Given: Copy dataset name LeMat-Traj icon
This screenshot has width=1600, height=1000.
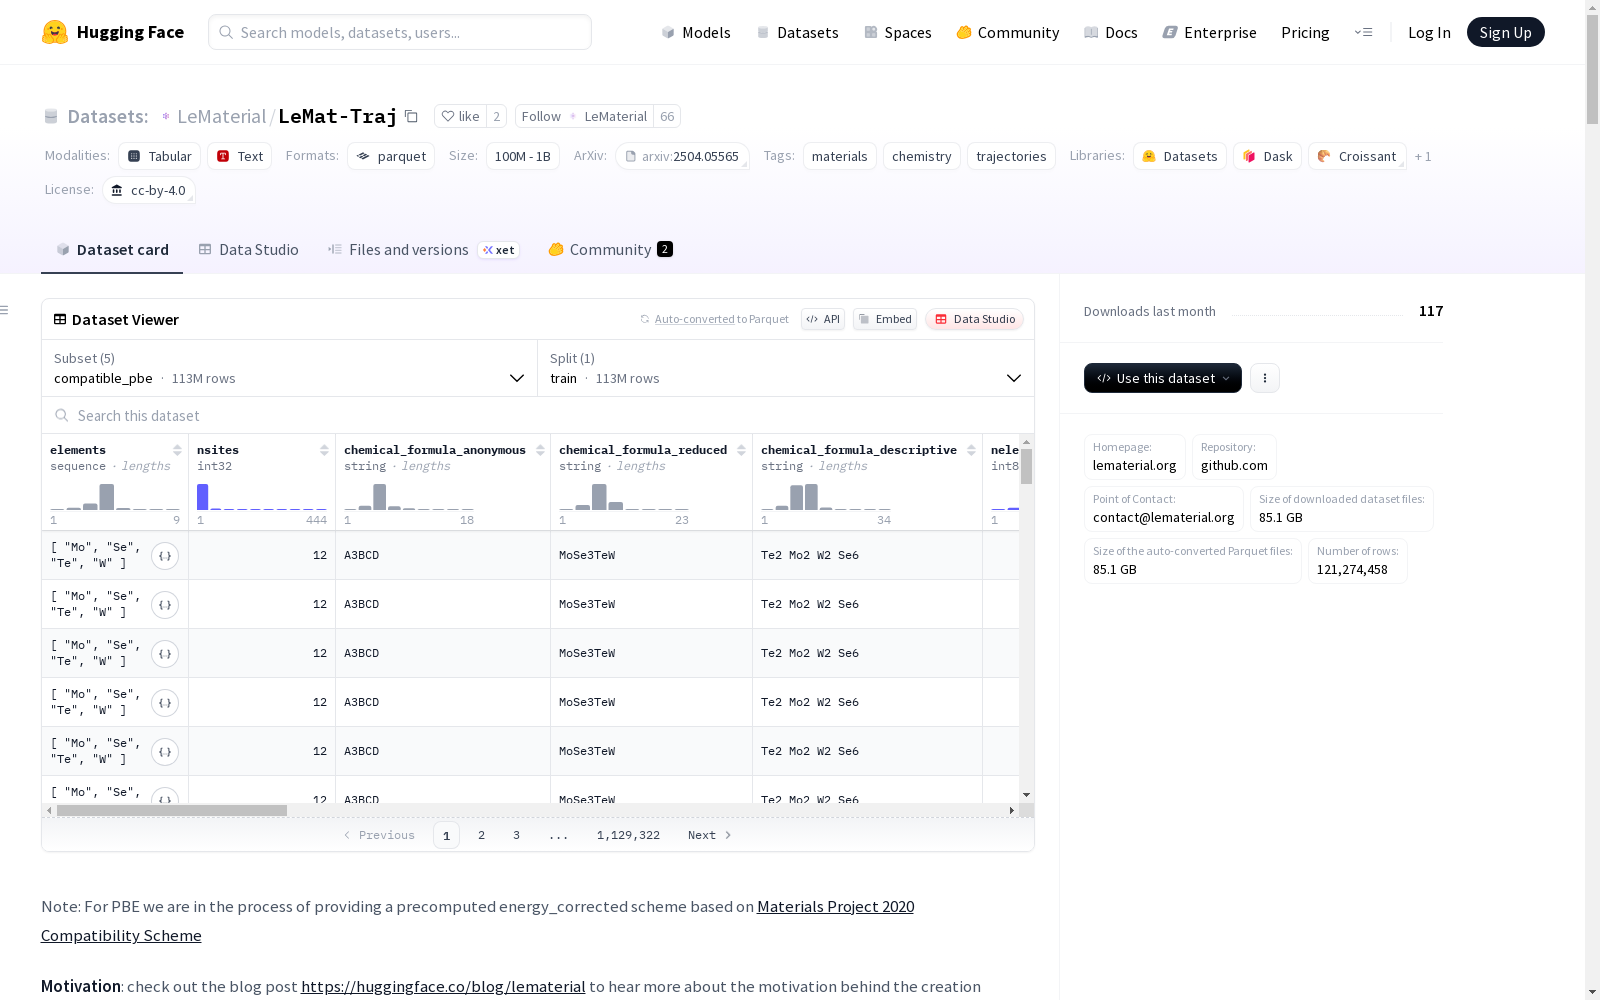Looking at the screenshot, I should coord(411,116).
